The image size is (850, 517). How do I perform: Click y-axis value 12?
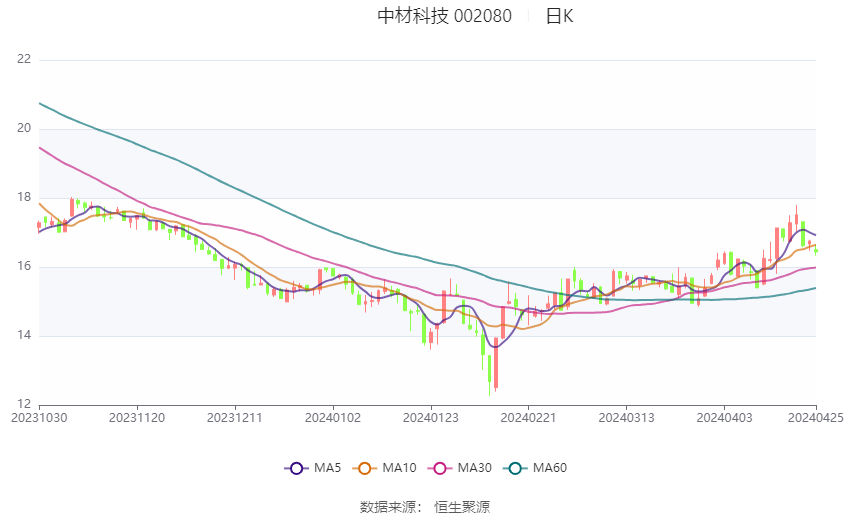click(x=24, y=404)
